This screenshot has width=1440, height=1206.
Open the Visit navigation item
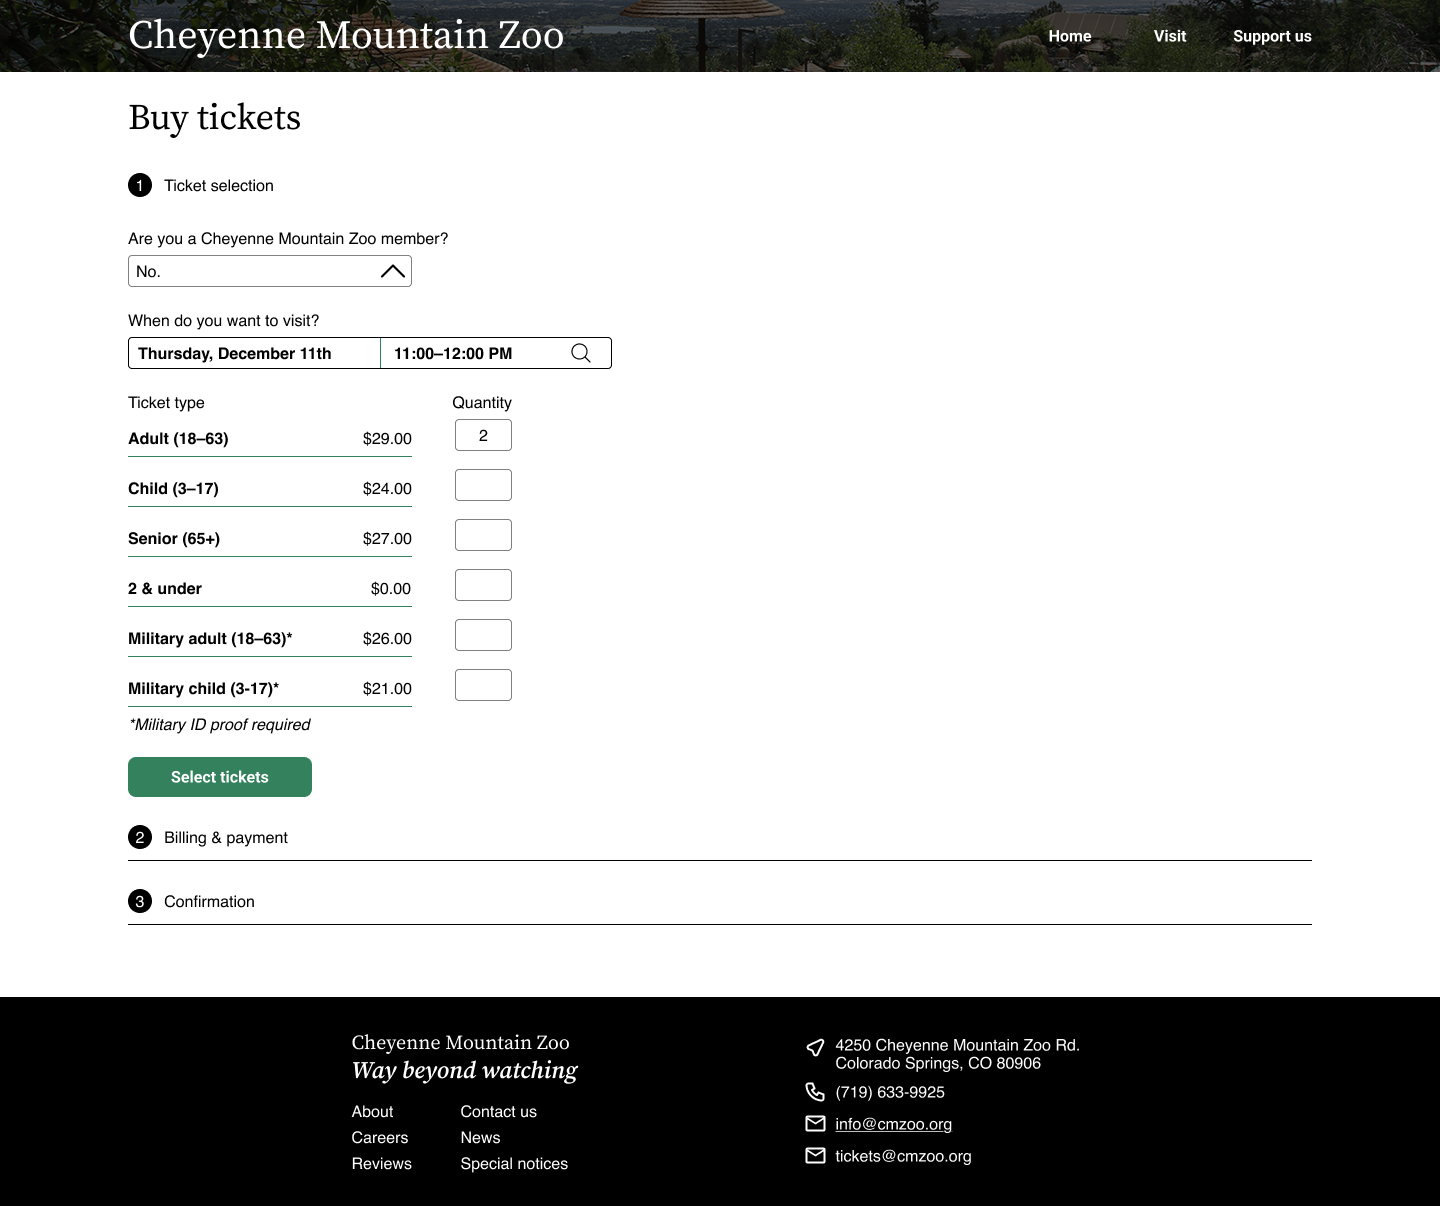1170,36
